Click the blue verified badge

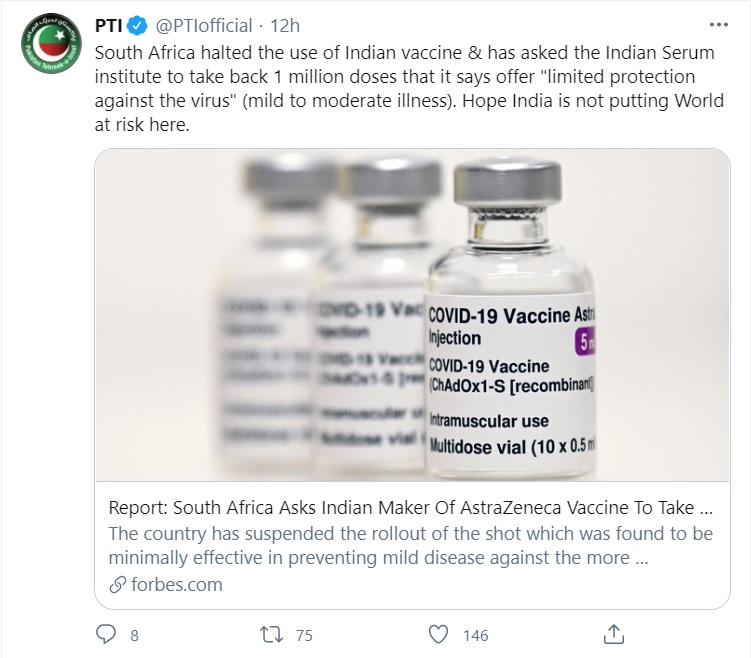click(136, 23)
